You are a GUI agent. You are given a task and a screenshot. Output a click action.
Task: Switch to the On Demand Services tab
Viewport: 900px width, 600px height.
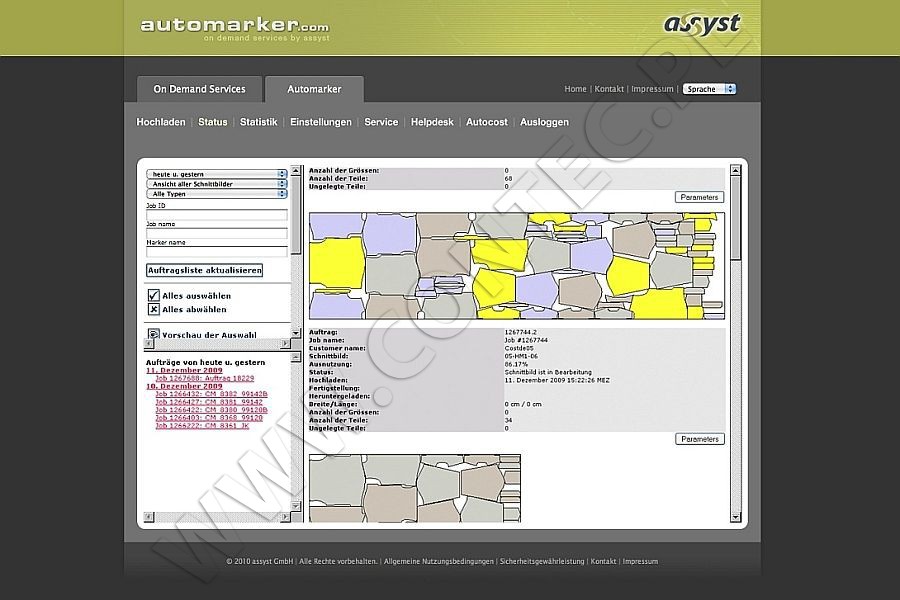point(199,89)
